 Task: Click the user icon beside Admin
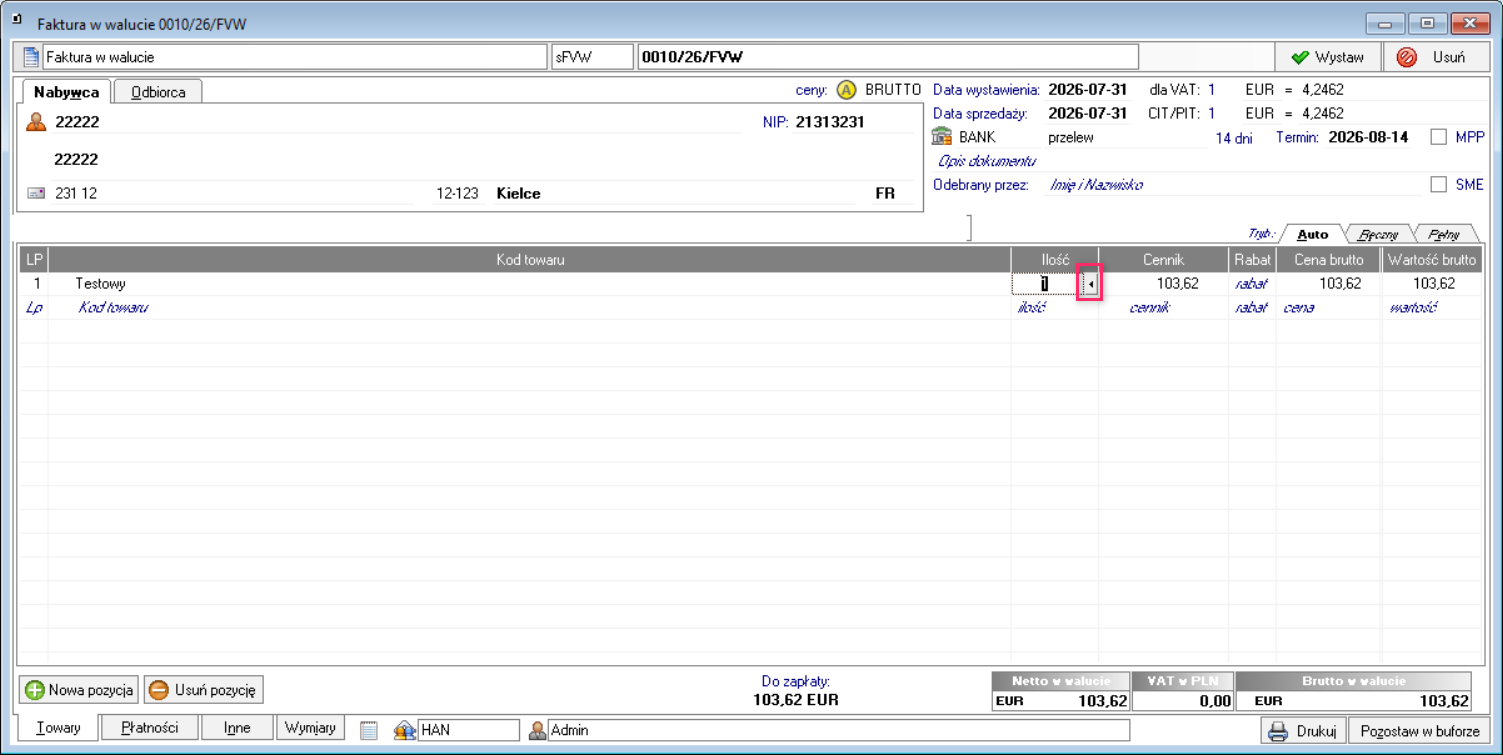click(x=537, y=730)
